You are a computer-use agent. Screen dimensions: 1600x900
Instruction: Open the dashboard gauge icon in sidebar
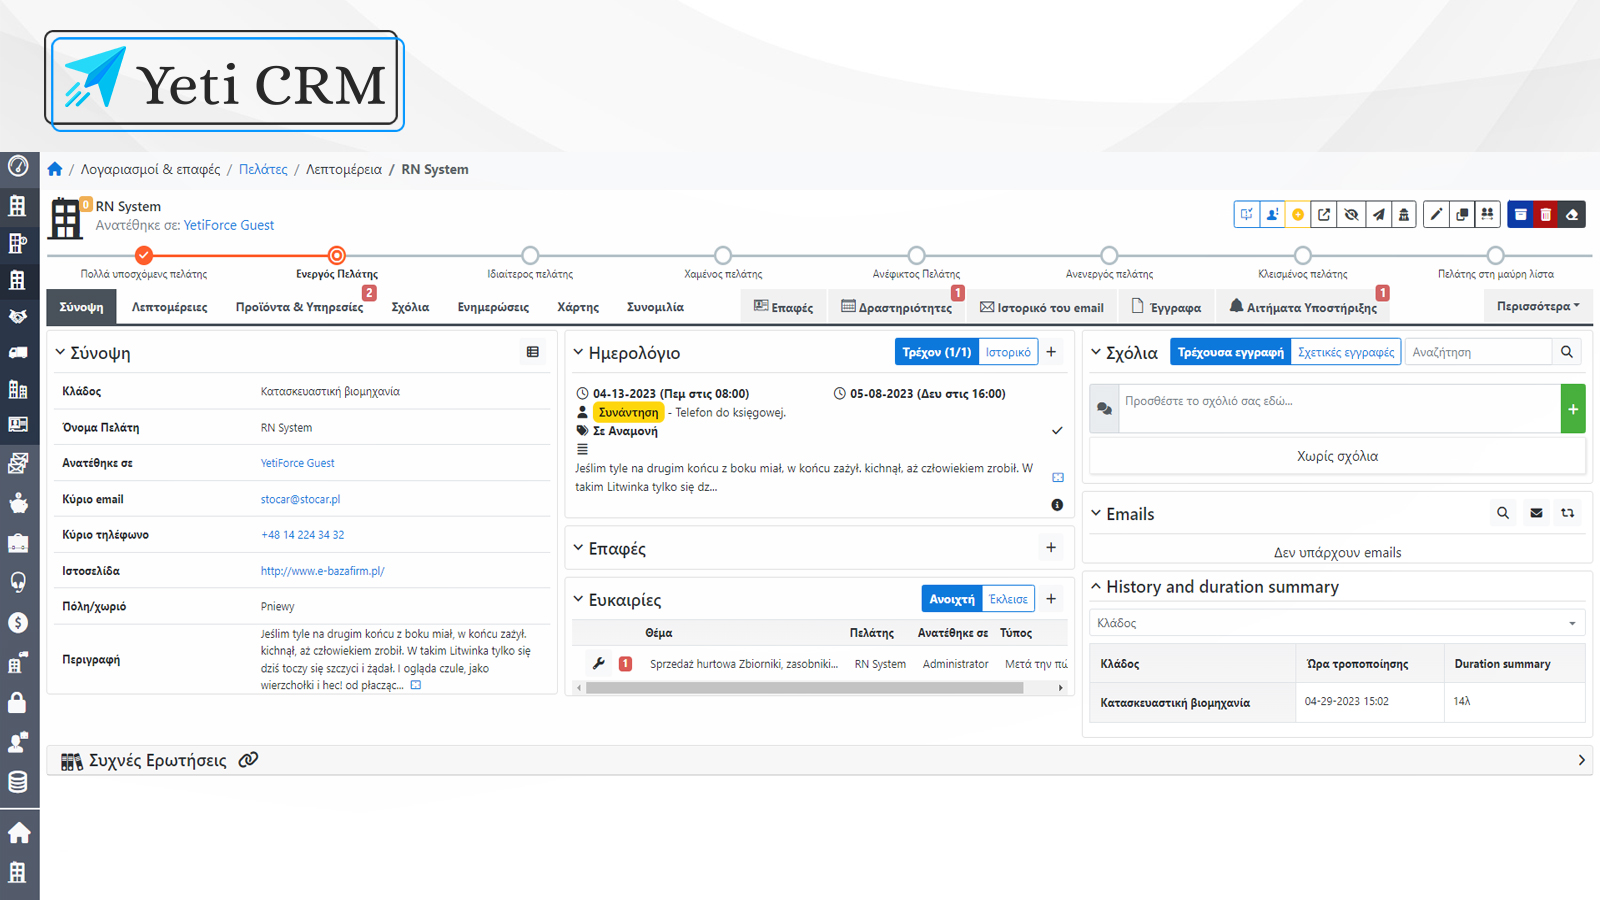(x=18, y=165)
